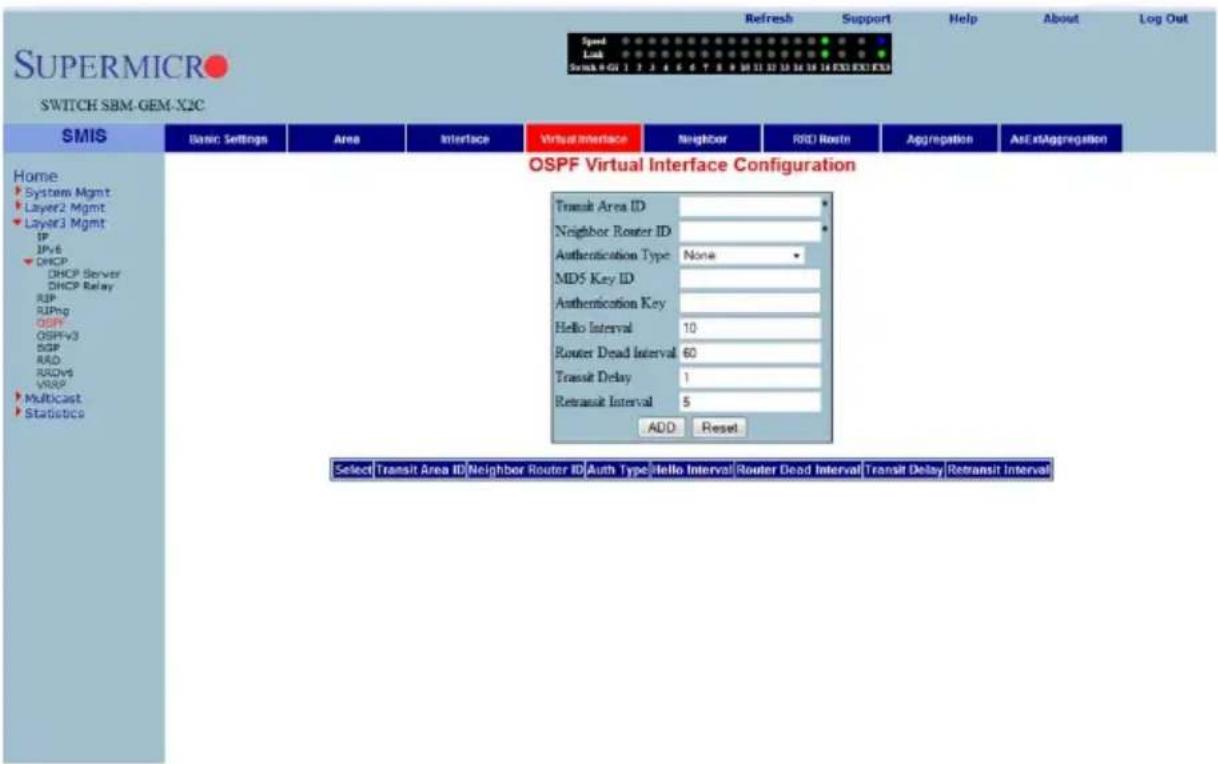The width and height of the screenshot is (1218, 764).
Task: Click the Hello Interval field
Action: pos(749,327)
